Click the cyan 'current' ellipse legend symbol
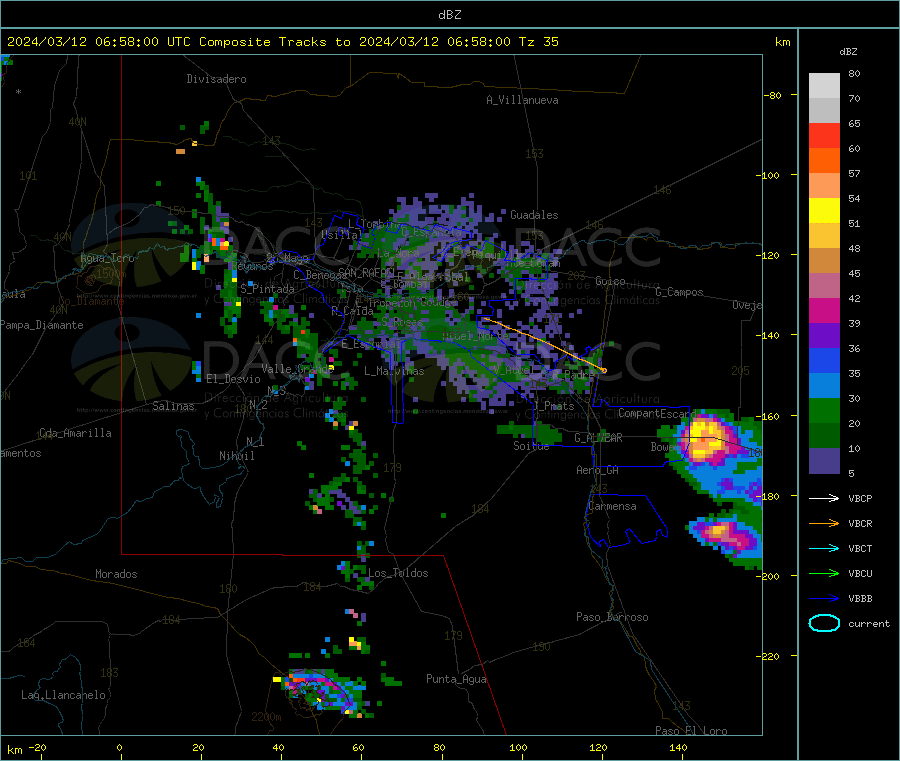900x761 pixels. 824,623
